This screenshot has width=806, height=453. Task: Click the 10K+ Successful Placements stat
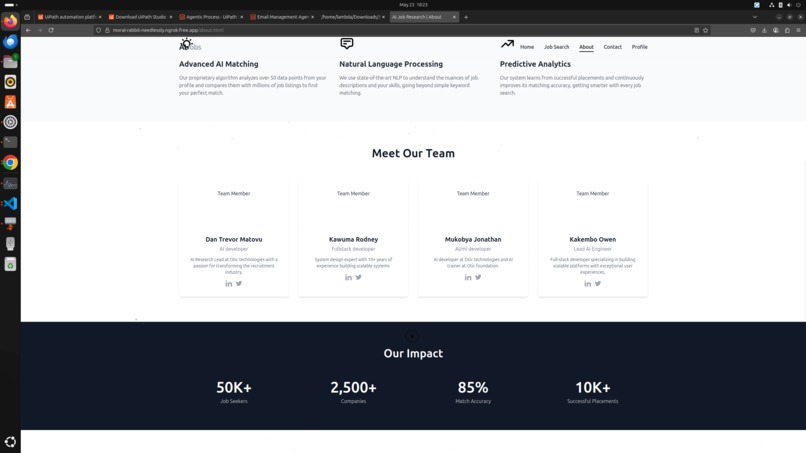[x=593, y=391]
